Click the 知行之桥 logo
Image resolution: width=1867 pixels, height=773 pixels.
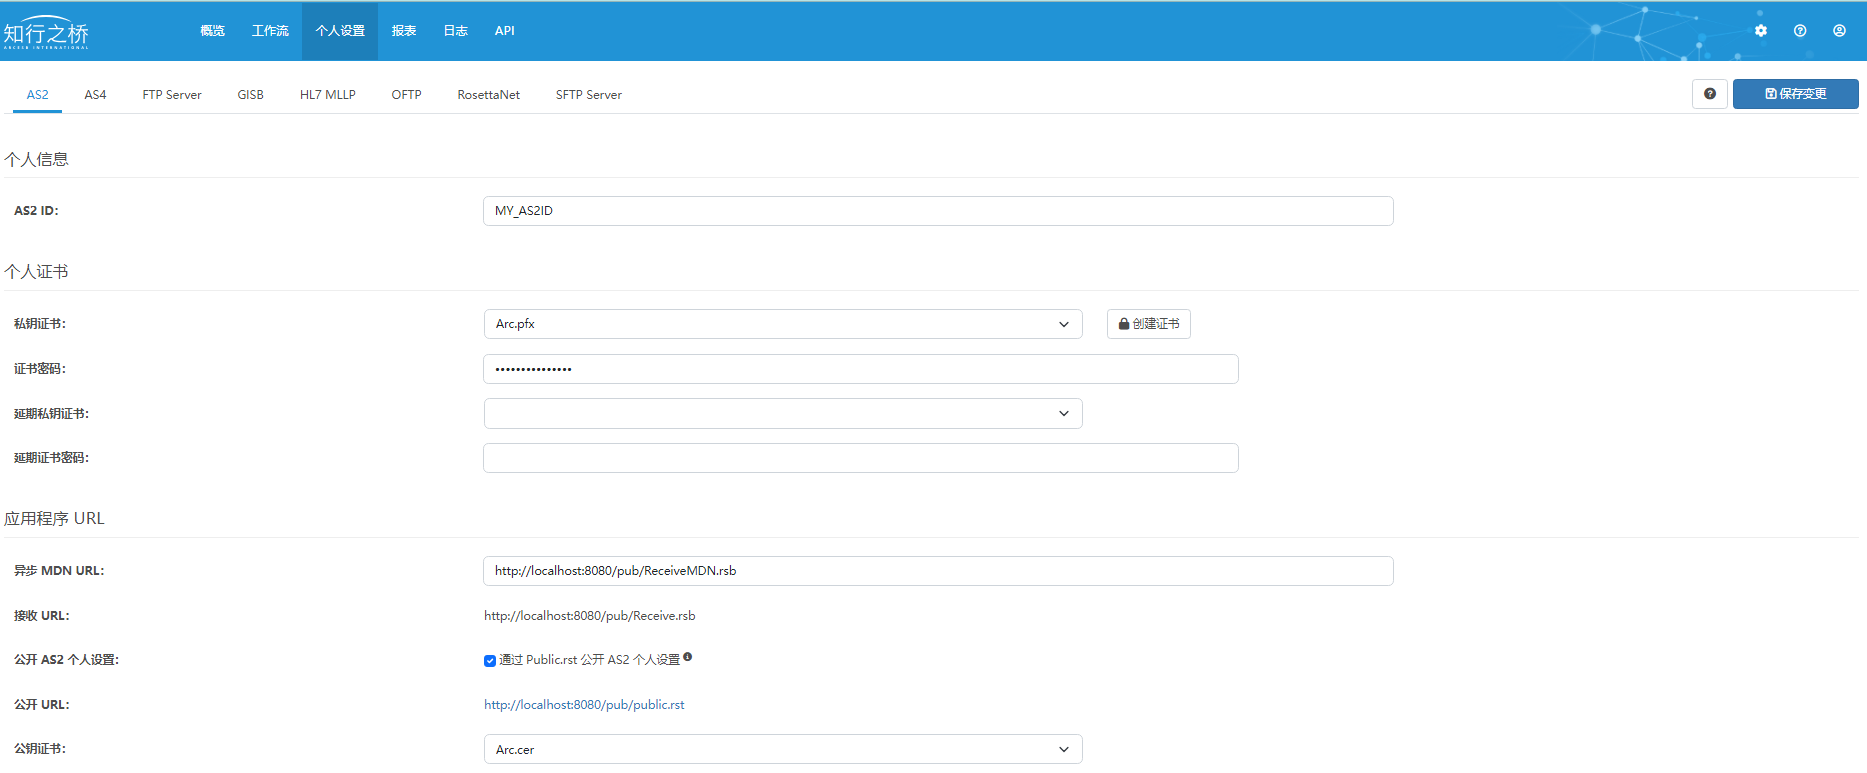[46, 32]
